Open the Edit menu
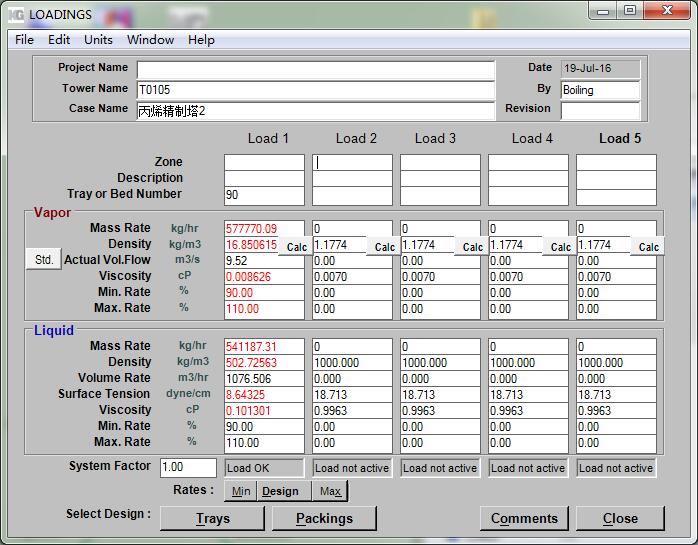698x545 pixels. pyautogui.click(x=59, y=40)
